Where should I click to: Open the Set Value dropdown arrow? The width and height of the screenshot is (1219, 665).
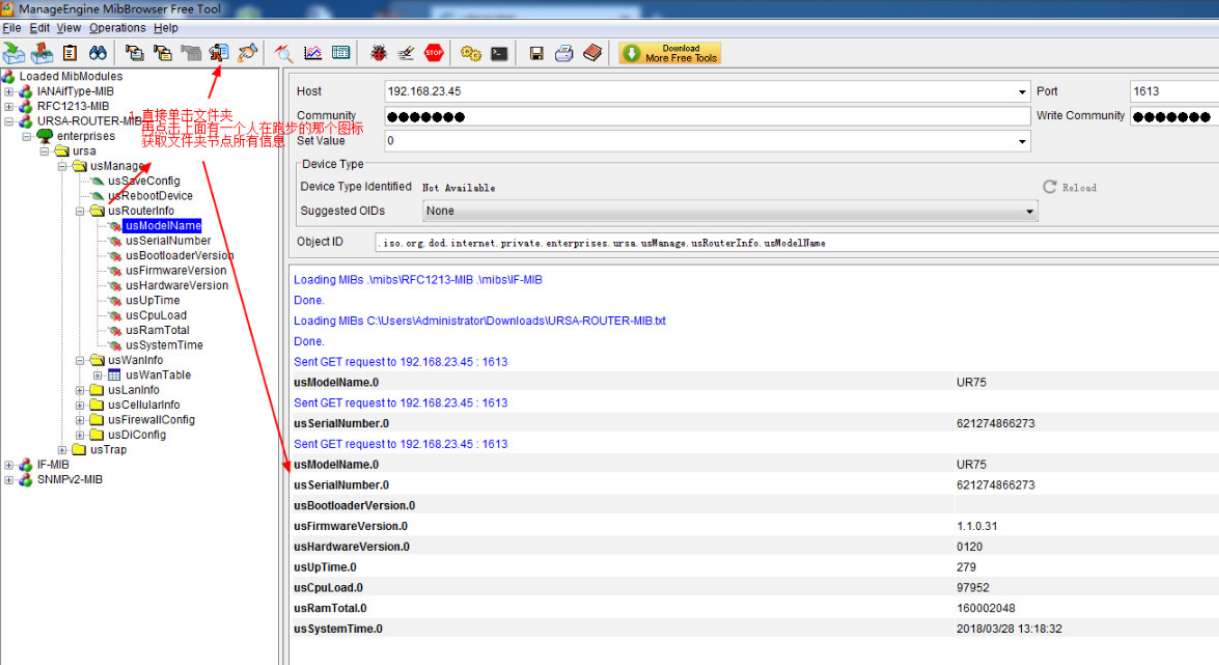pyautogui.click(x=1022, y=142)
